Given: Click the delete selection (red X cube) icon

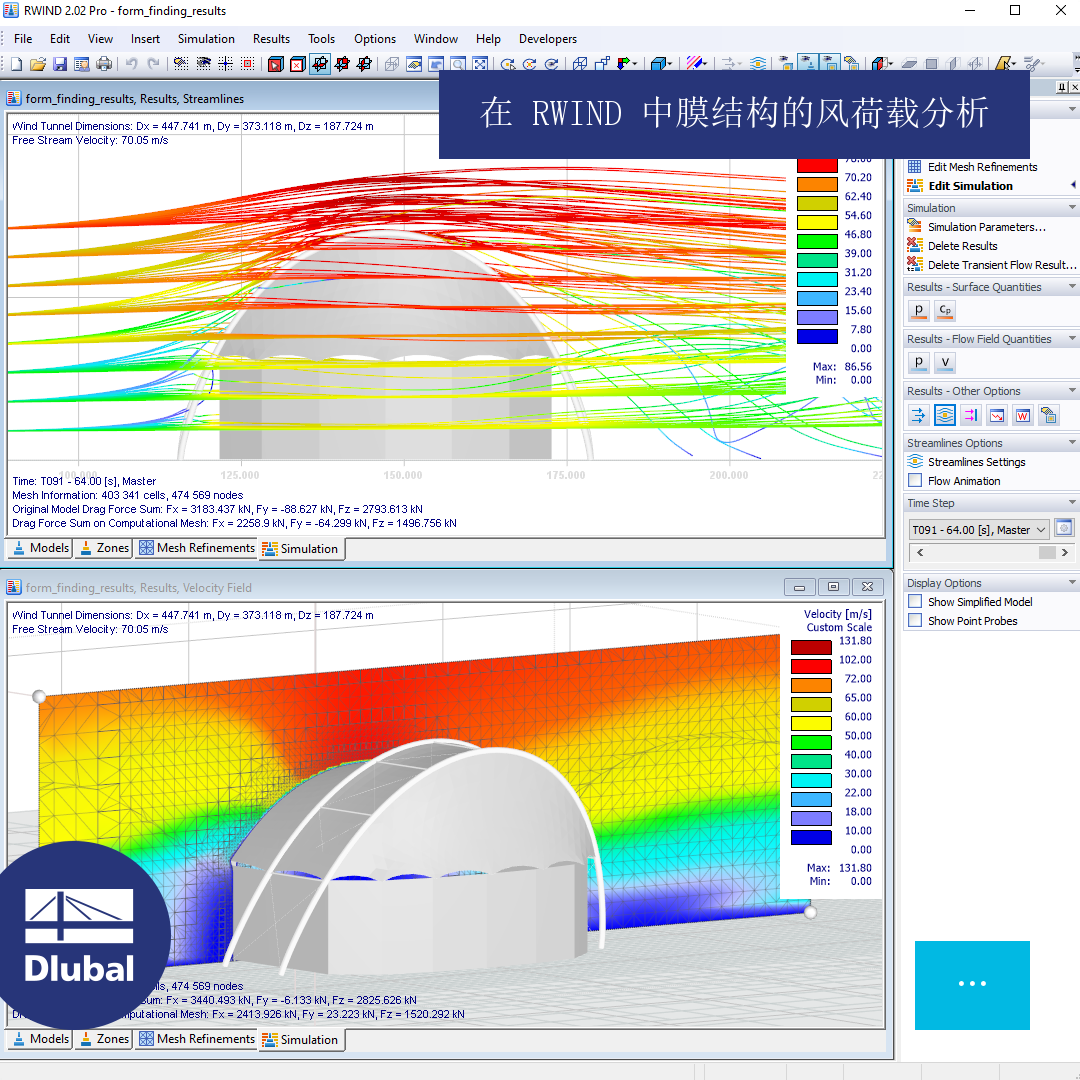Looking at the screenshot, I should 298,64.
